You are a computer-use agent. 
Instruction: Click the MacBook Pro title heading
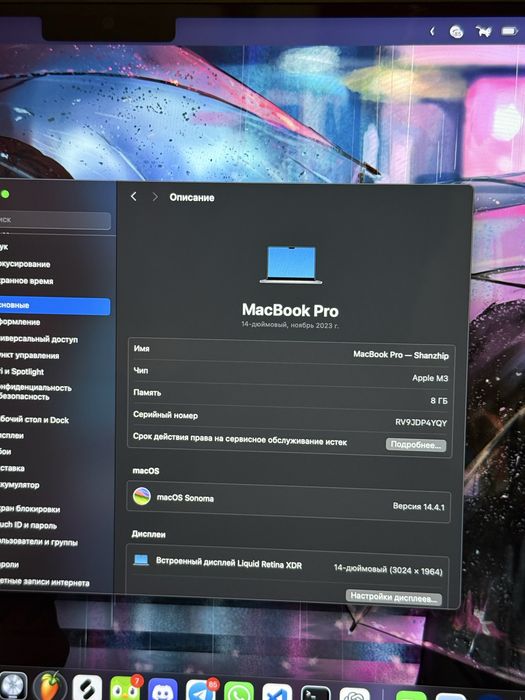click(290, 310)
